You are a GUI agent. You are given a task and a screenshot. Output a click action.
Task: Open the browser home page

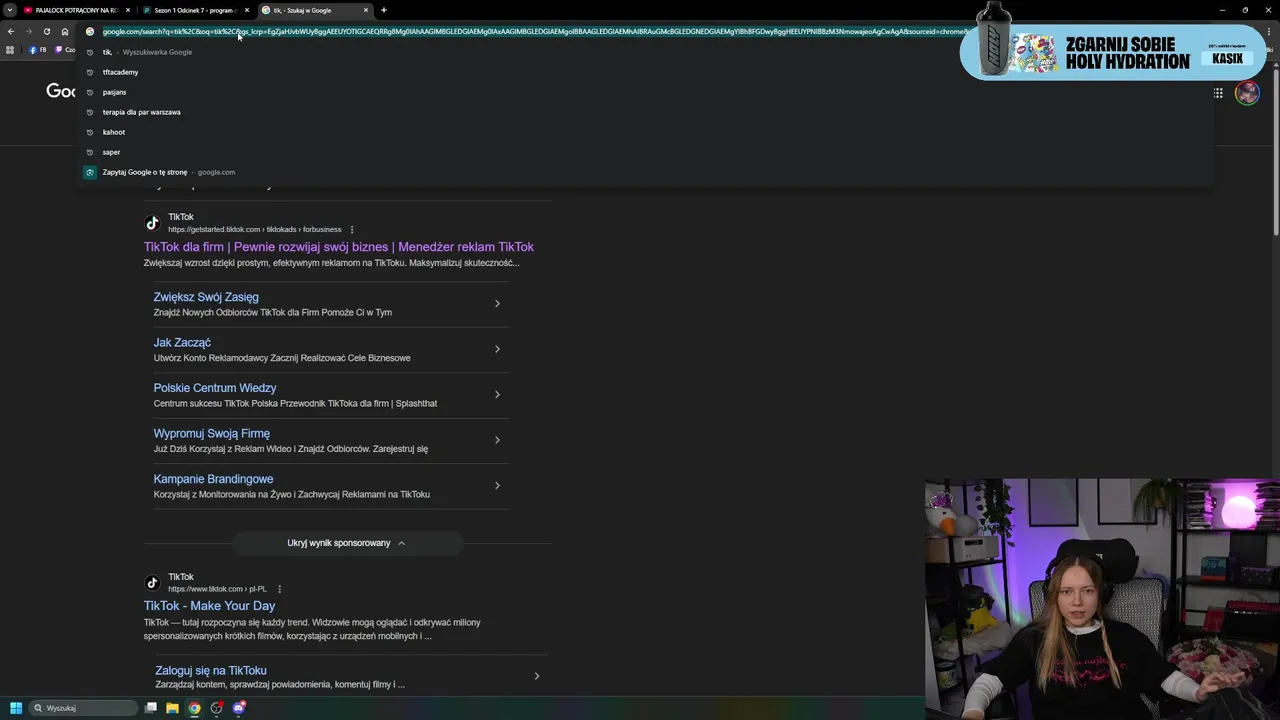pos(64,31)
